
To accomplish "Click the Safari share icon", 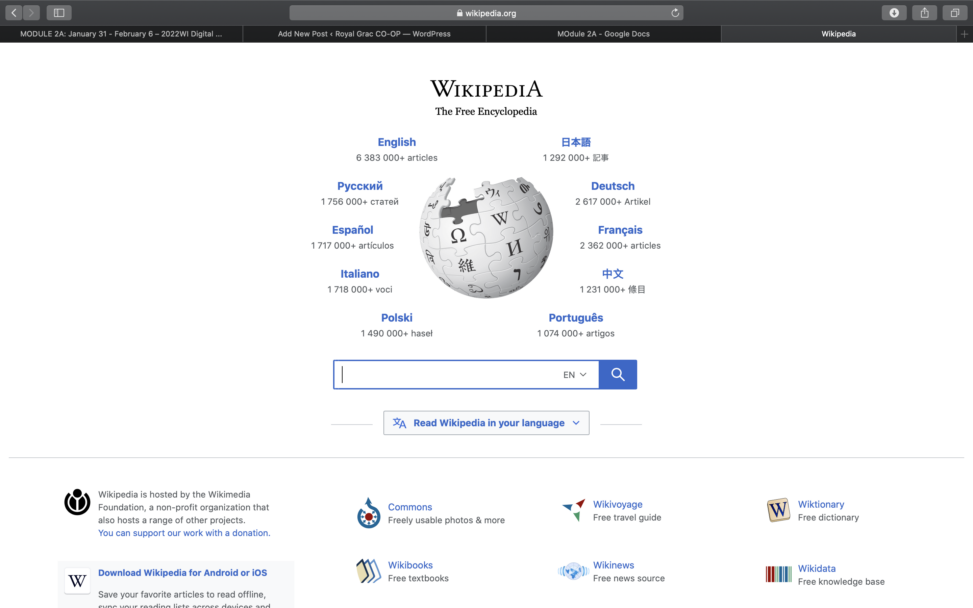I will pyautogui.click(x=925, y=12).
